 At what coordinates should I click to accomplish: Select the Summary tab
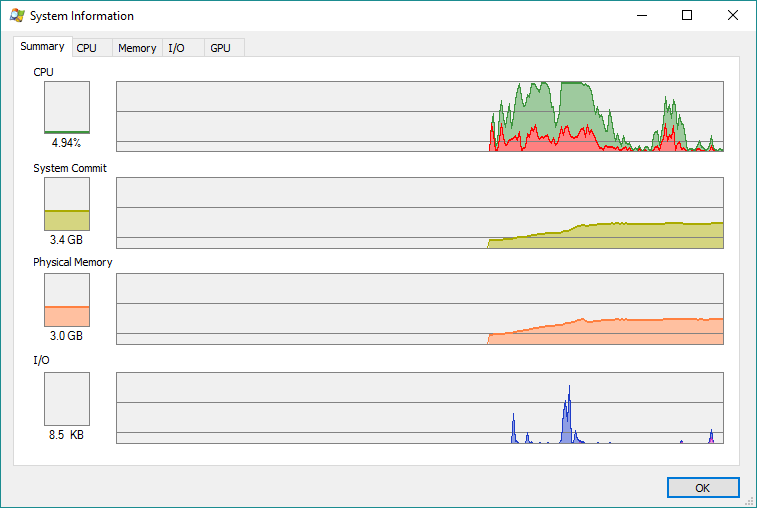tap(42, 46)
